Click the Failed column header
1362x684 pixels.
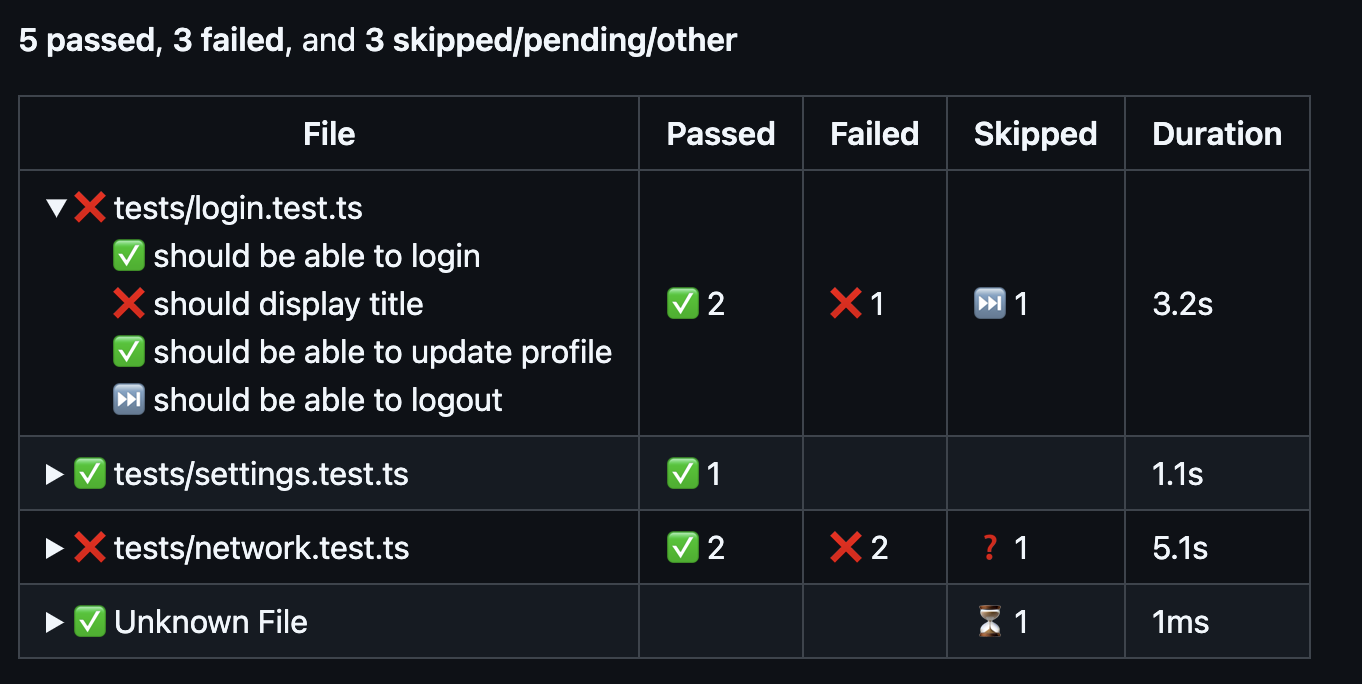coord(875,134)
